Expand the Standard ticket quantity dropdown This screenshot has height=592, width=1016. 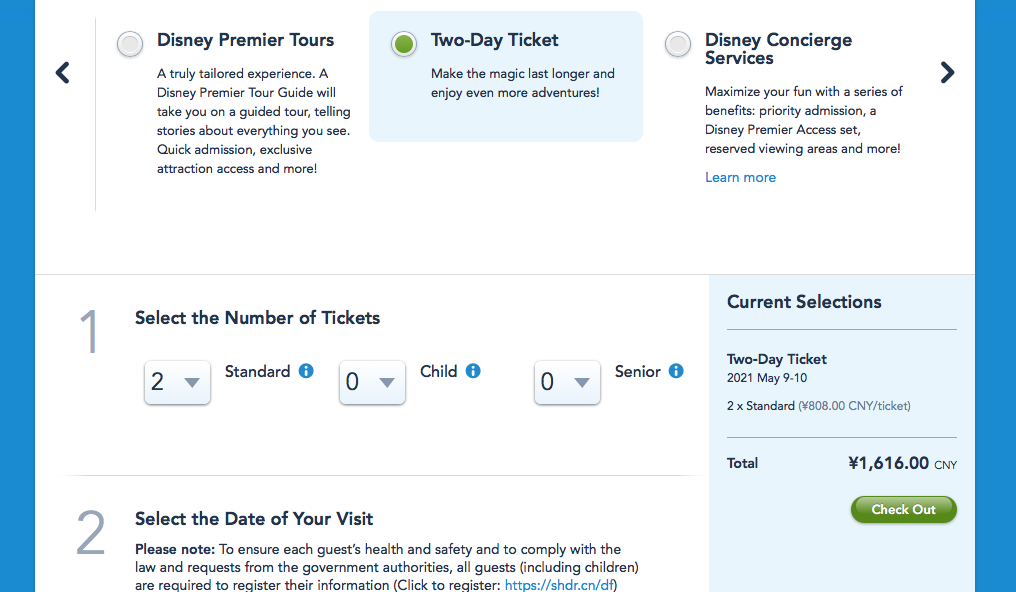[x=177, y=382]
